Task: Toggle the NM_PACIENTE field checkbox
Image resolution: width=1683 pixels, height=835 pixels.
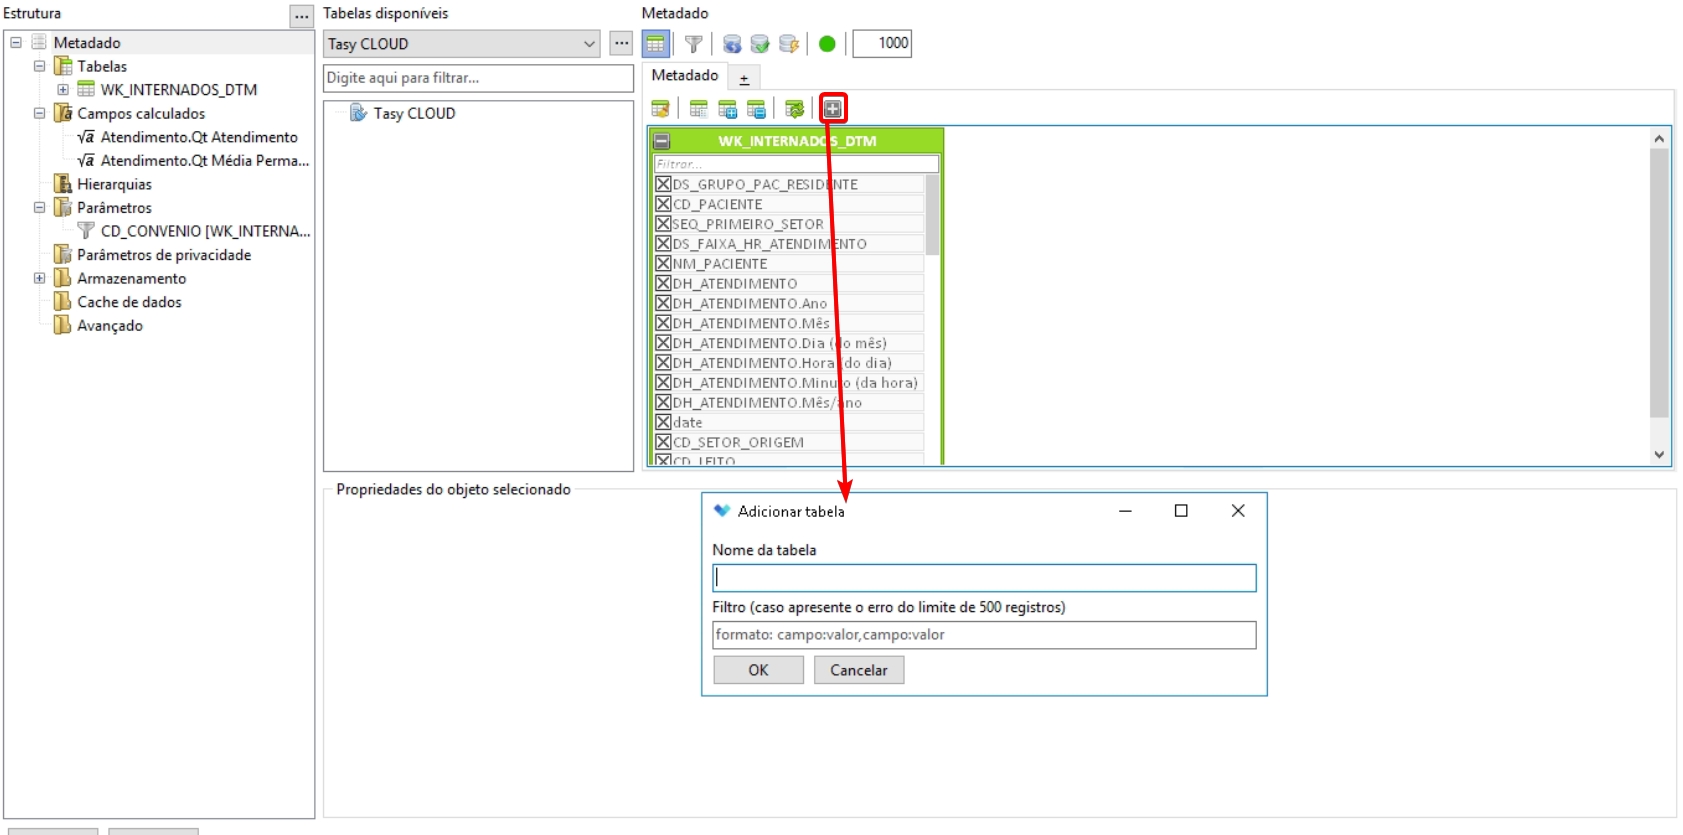Action: click(663, 264)
